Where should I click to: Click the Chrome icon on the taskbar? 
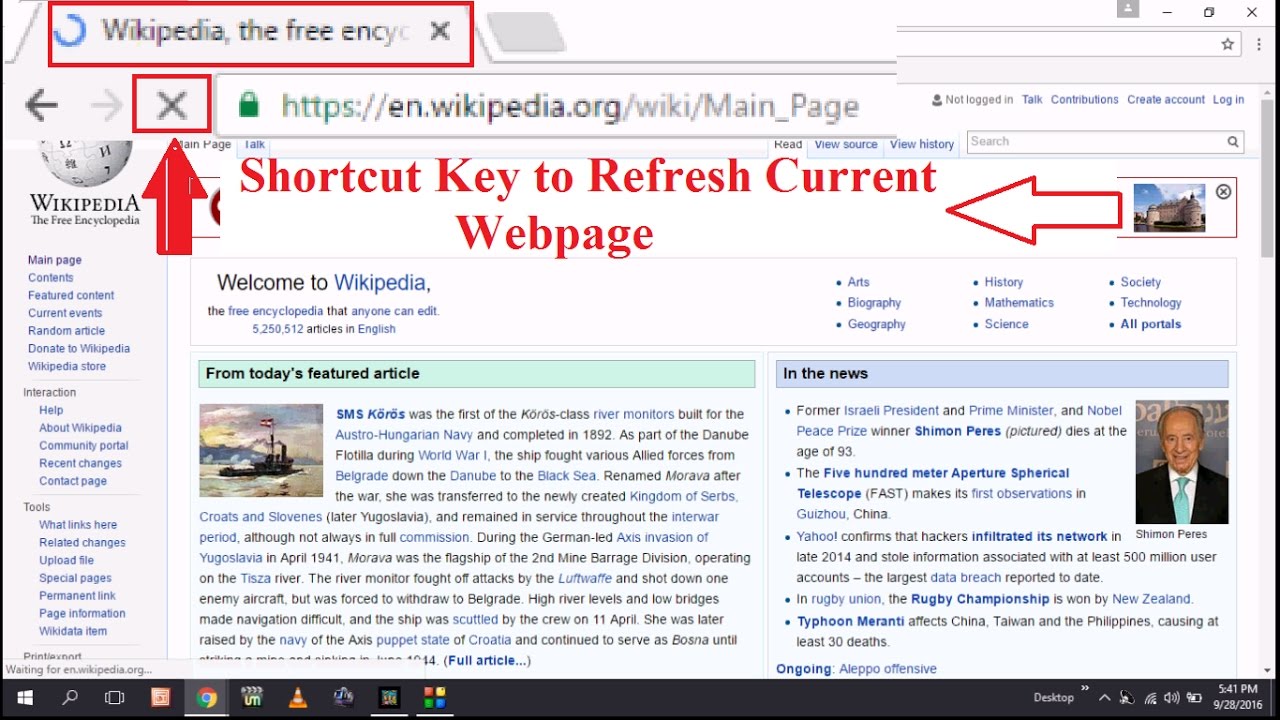pyautogui.click(x=207, y=698)
